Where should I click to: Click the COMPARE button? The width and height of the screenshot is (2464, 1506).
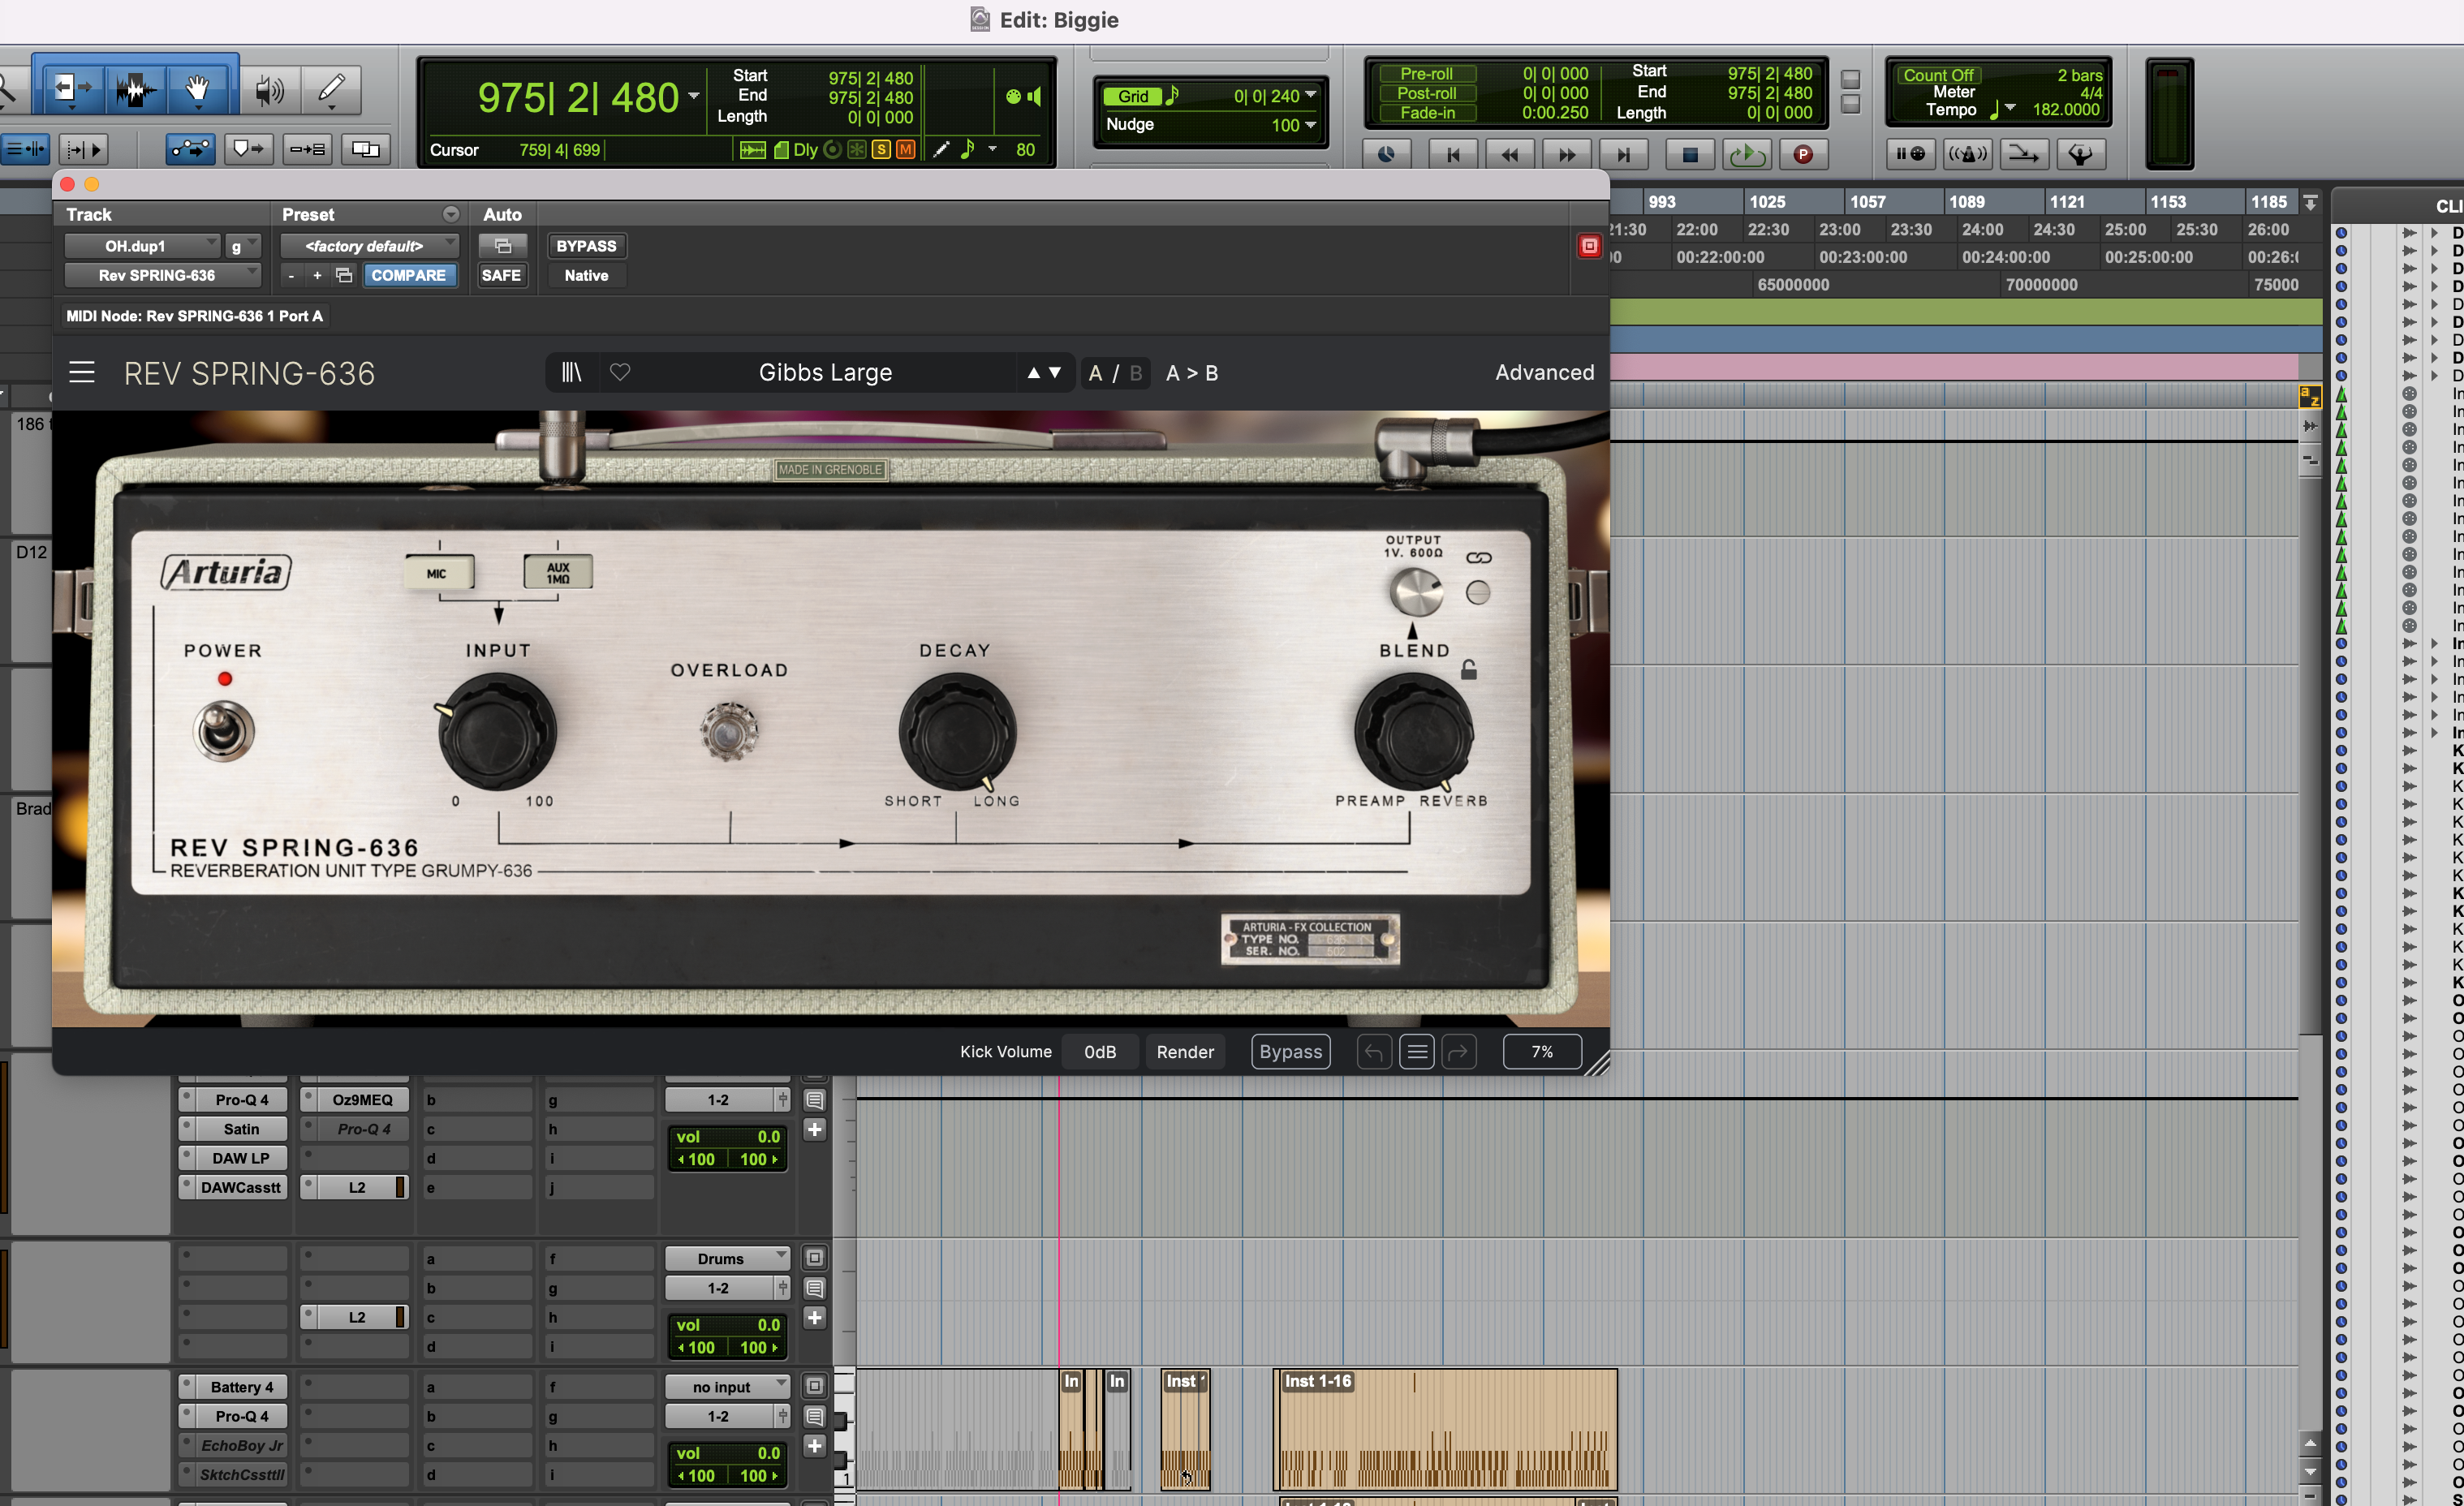pyautogui.click(x=408, y=275)
